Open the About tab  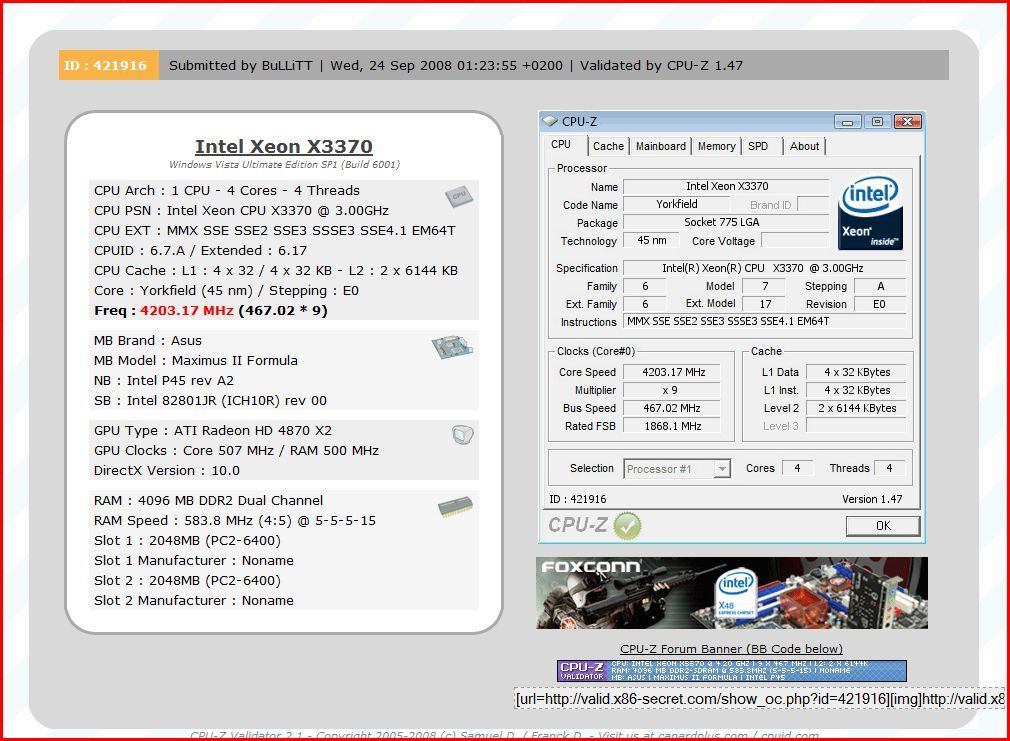[x=805, y=146]
